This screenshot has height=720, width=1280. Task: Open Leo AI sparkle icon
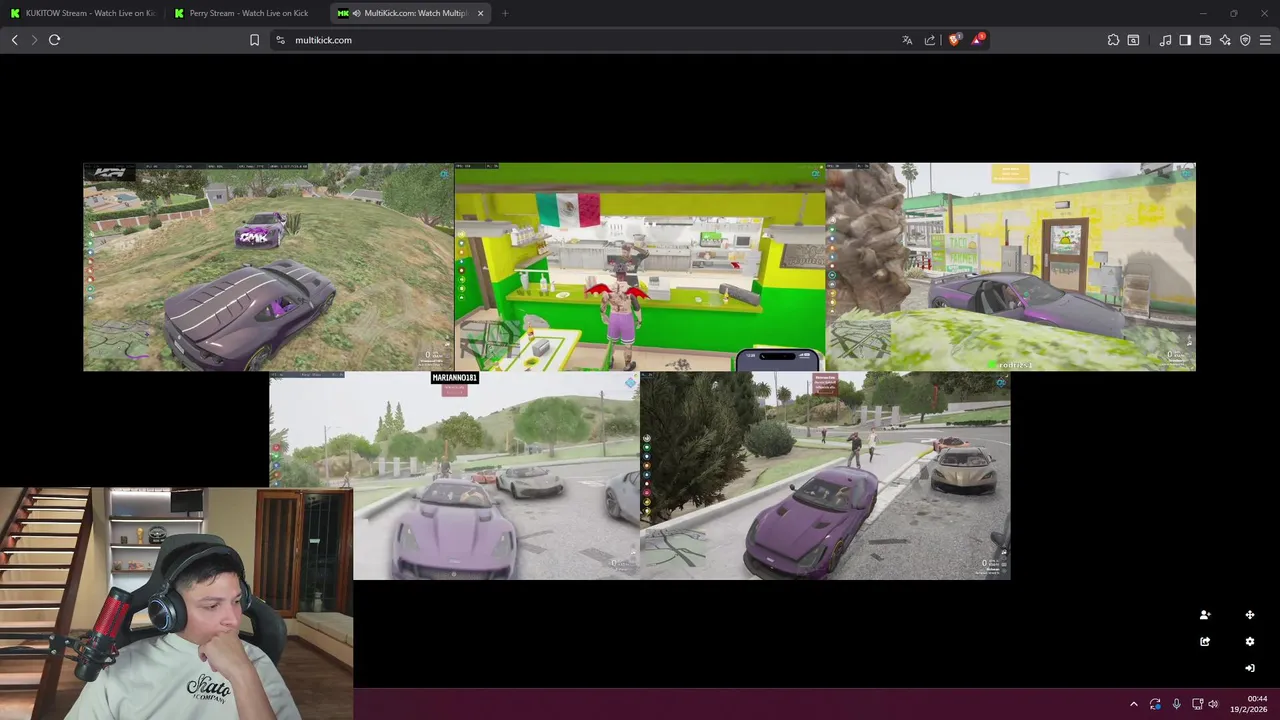click(1225, 40)
